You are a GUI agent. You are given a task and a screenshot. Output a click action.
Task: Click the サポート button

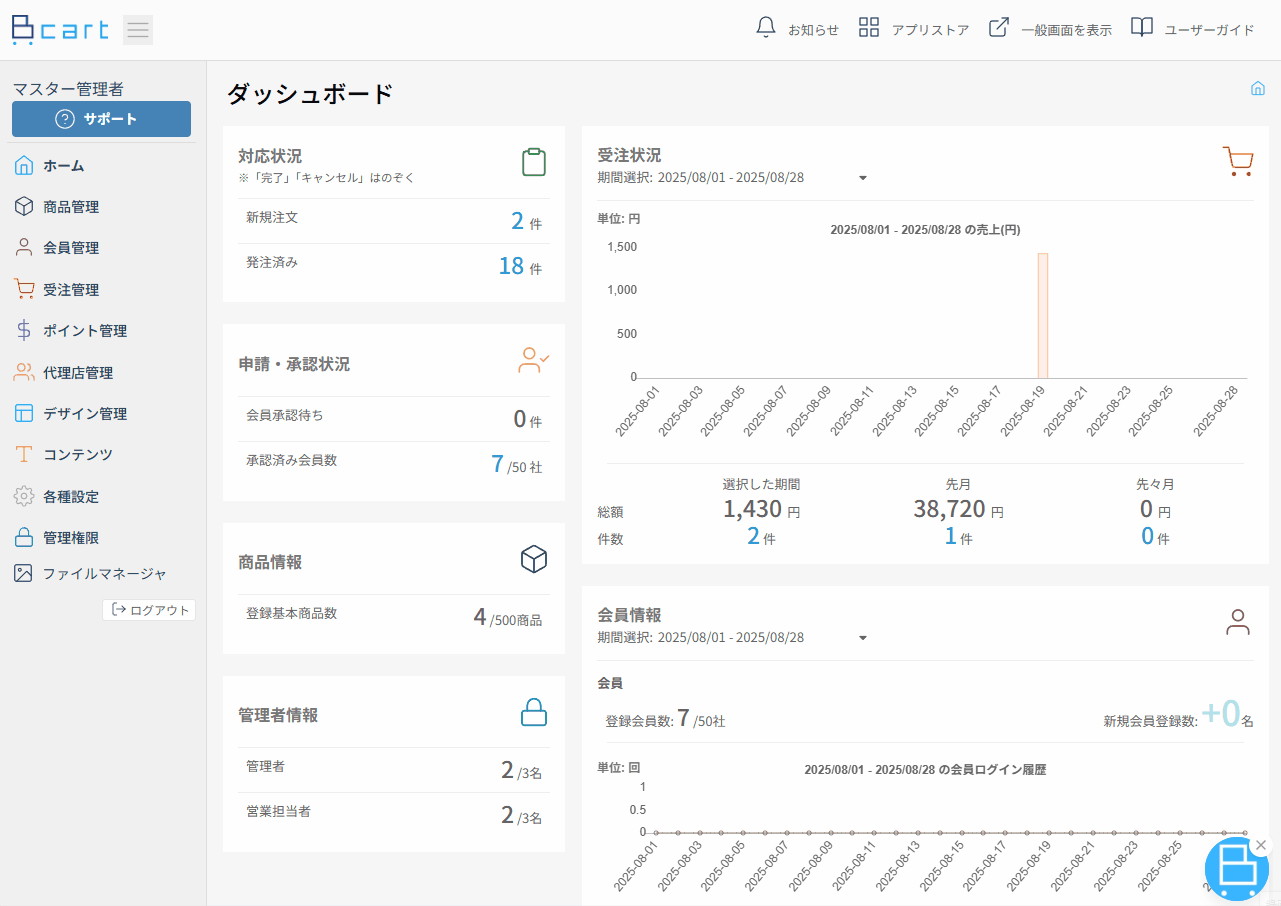101,119
